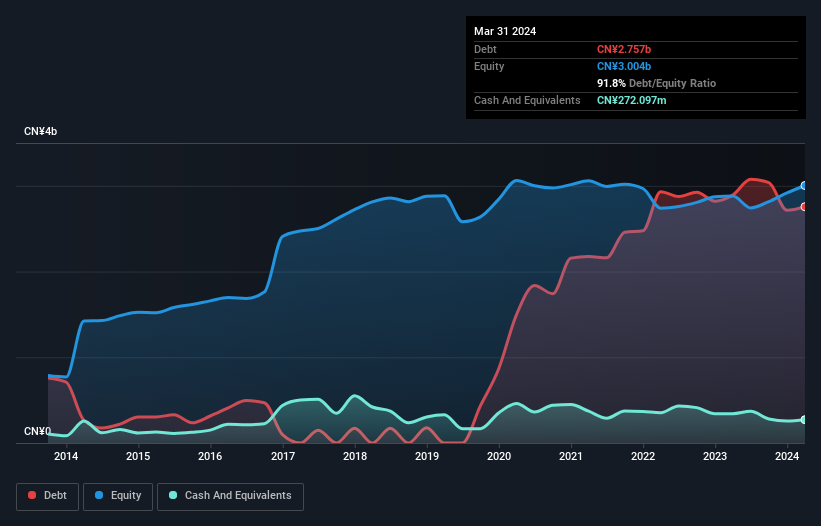Click the 2017 year on the time axis

tap(282, 457)
